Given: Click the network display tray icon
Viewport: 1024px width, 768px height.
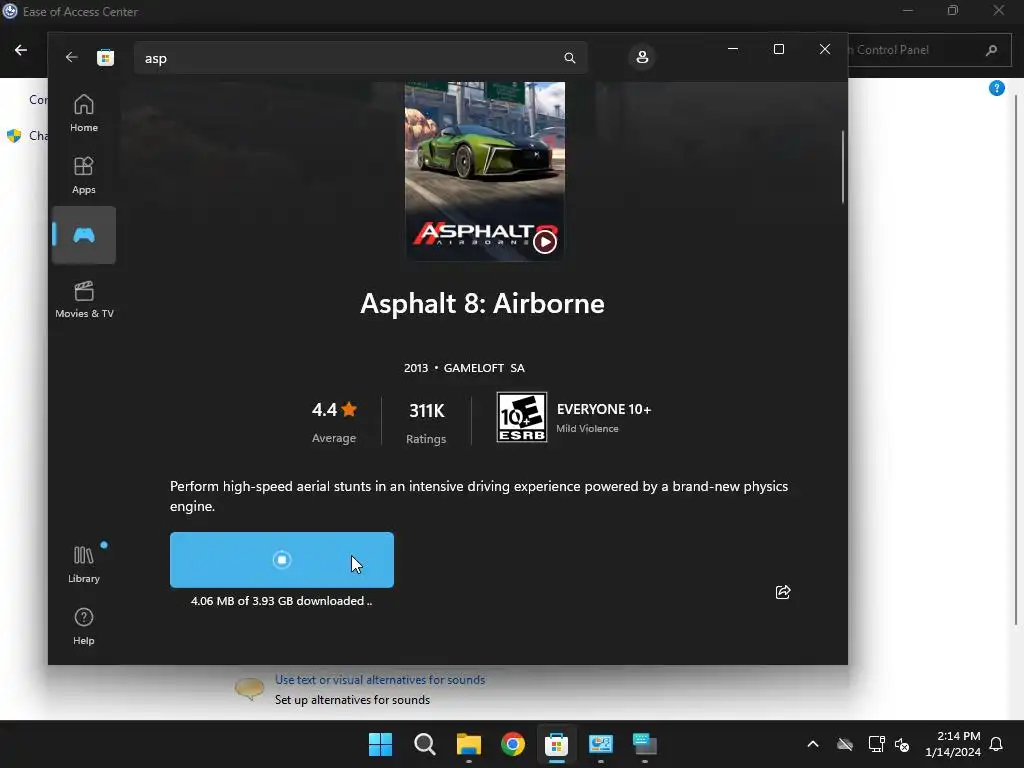Looking at the screenshot, I should coord(876,744).
